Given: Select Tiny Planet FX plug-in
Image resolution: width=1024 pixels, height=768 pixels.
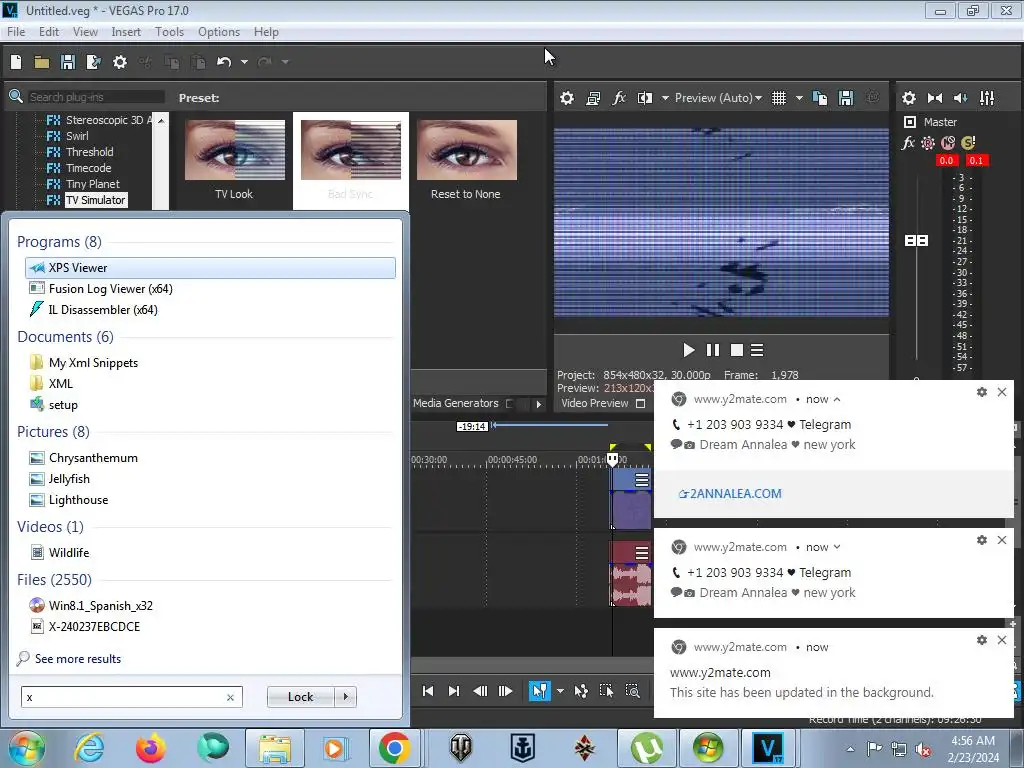Looking at the screenshot, I should coord(92,184).
